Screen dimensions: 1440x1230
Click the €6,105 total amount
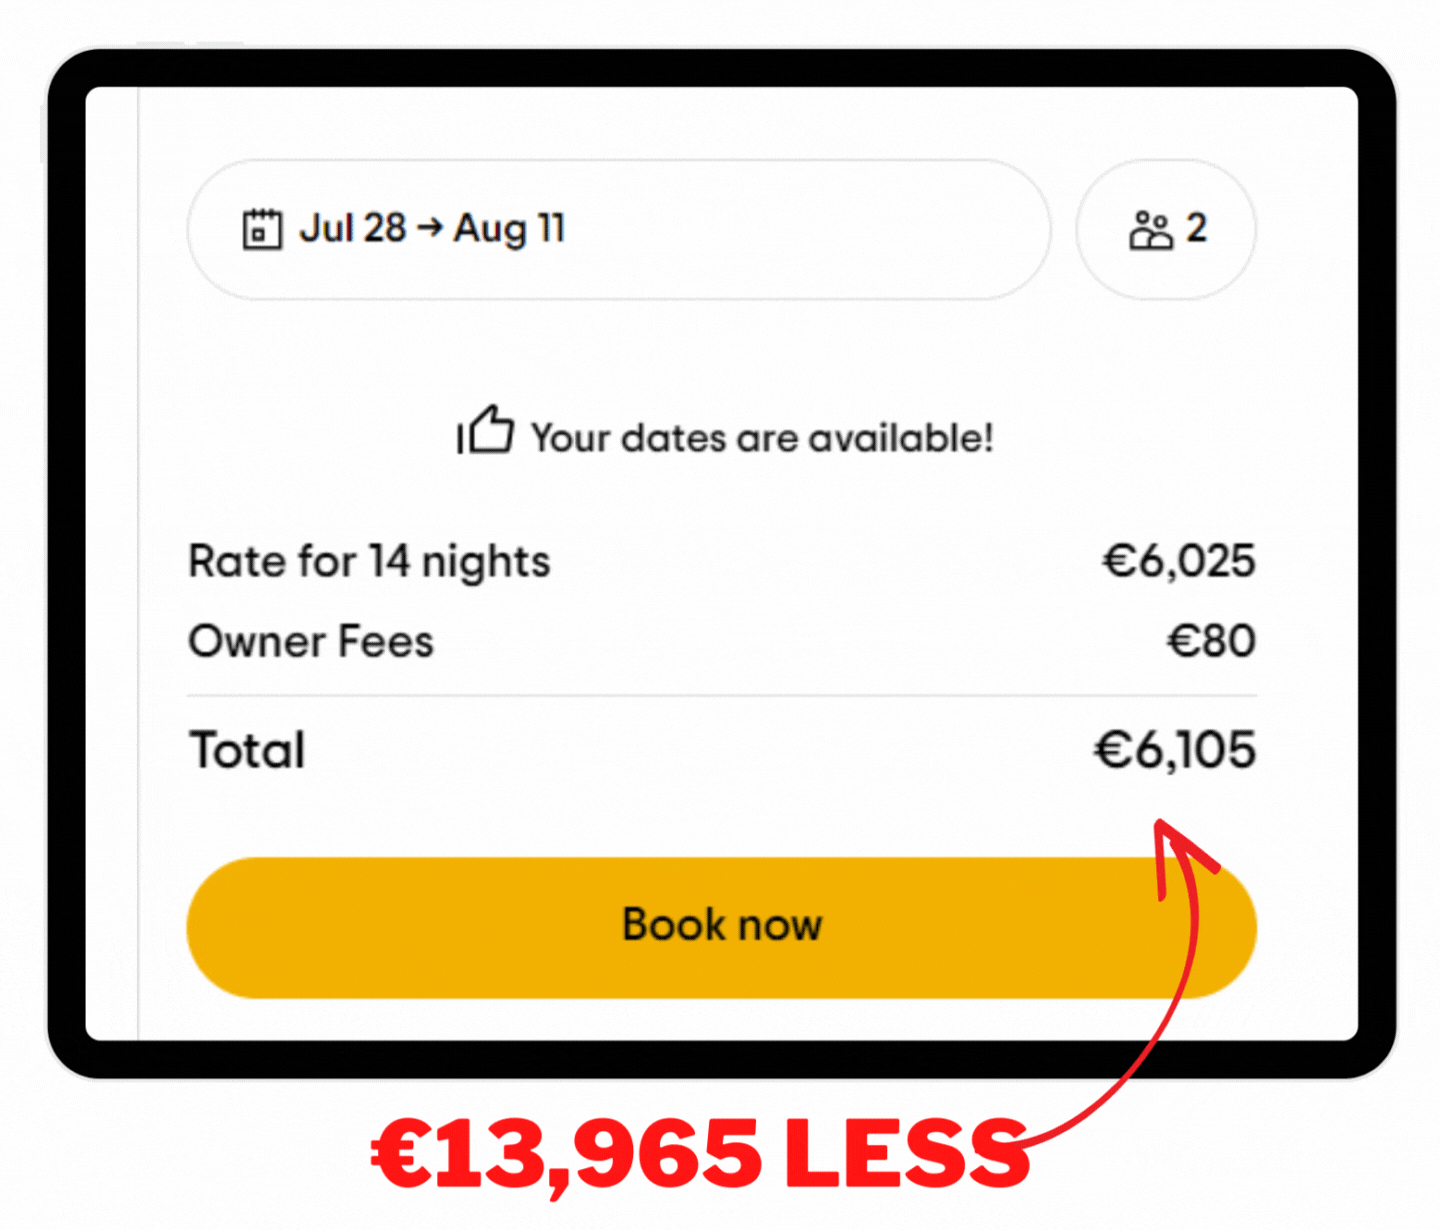(1175, 749)
